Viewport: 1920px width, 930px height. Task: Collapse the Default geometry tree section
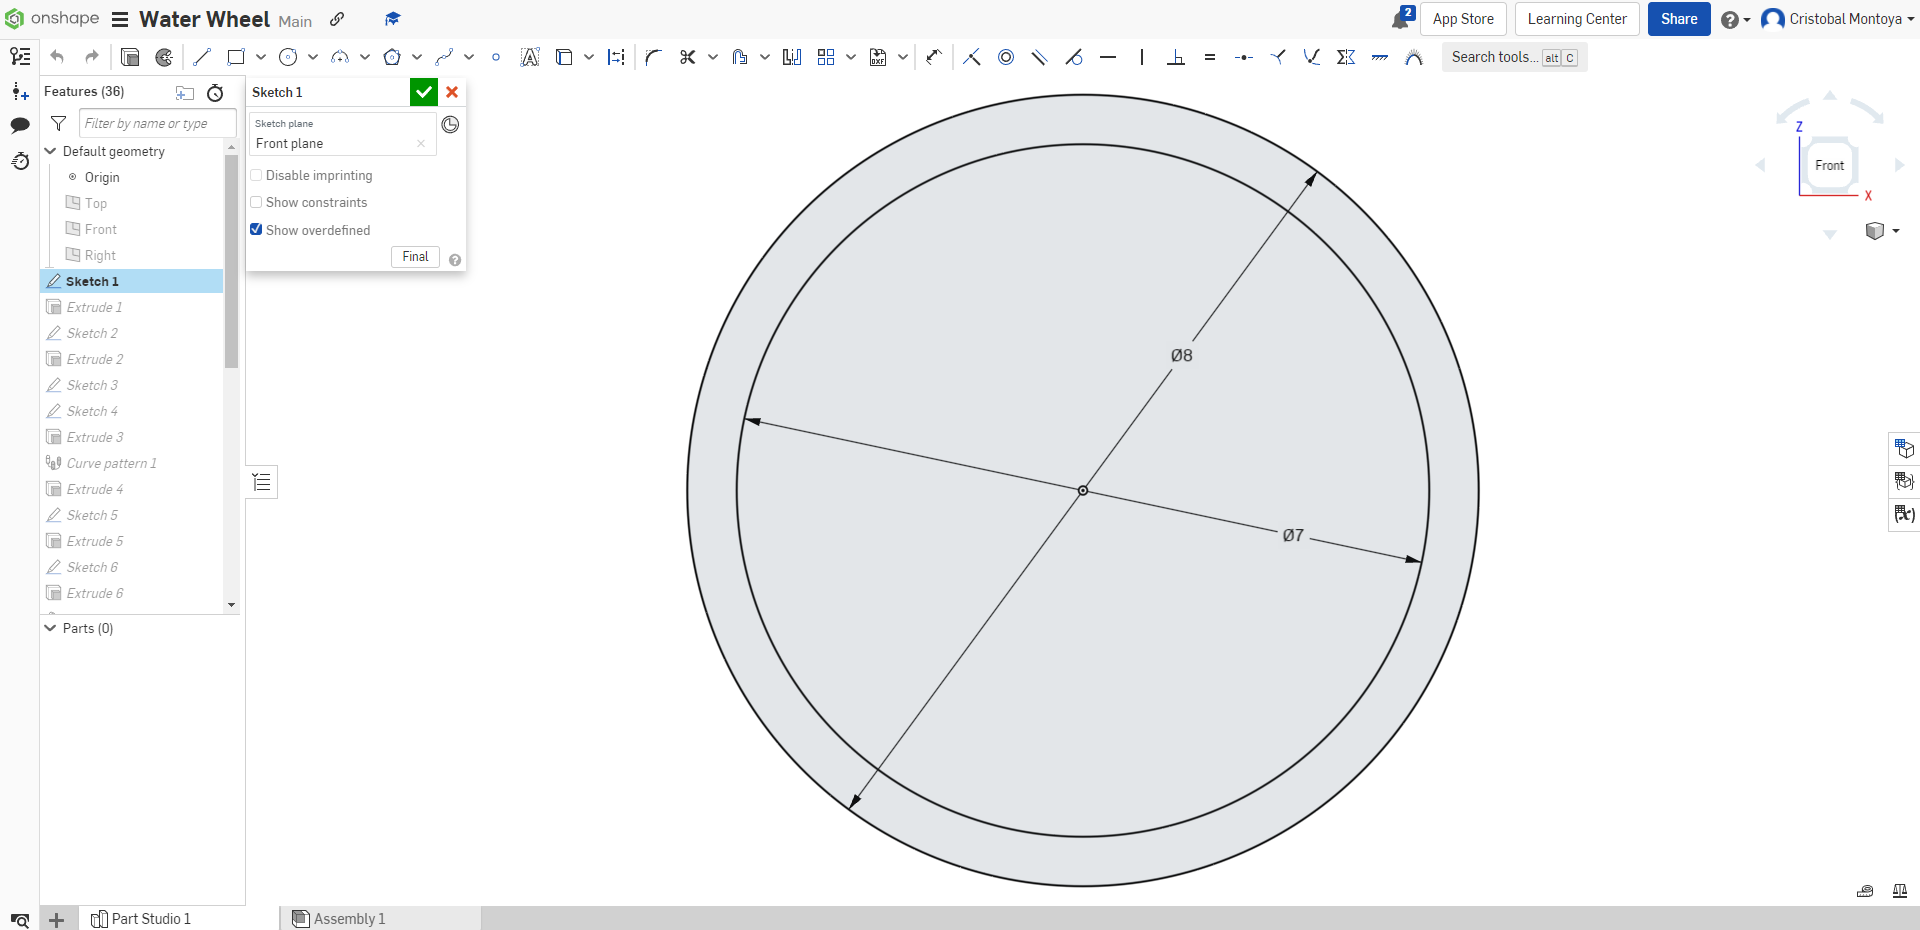click(48, 151)
